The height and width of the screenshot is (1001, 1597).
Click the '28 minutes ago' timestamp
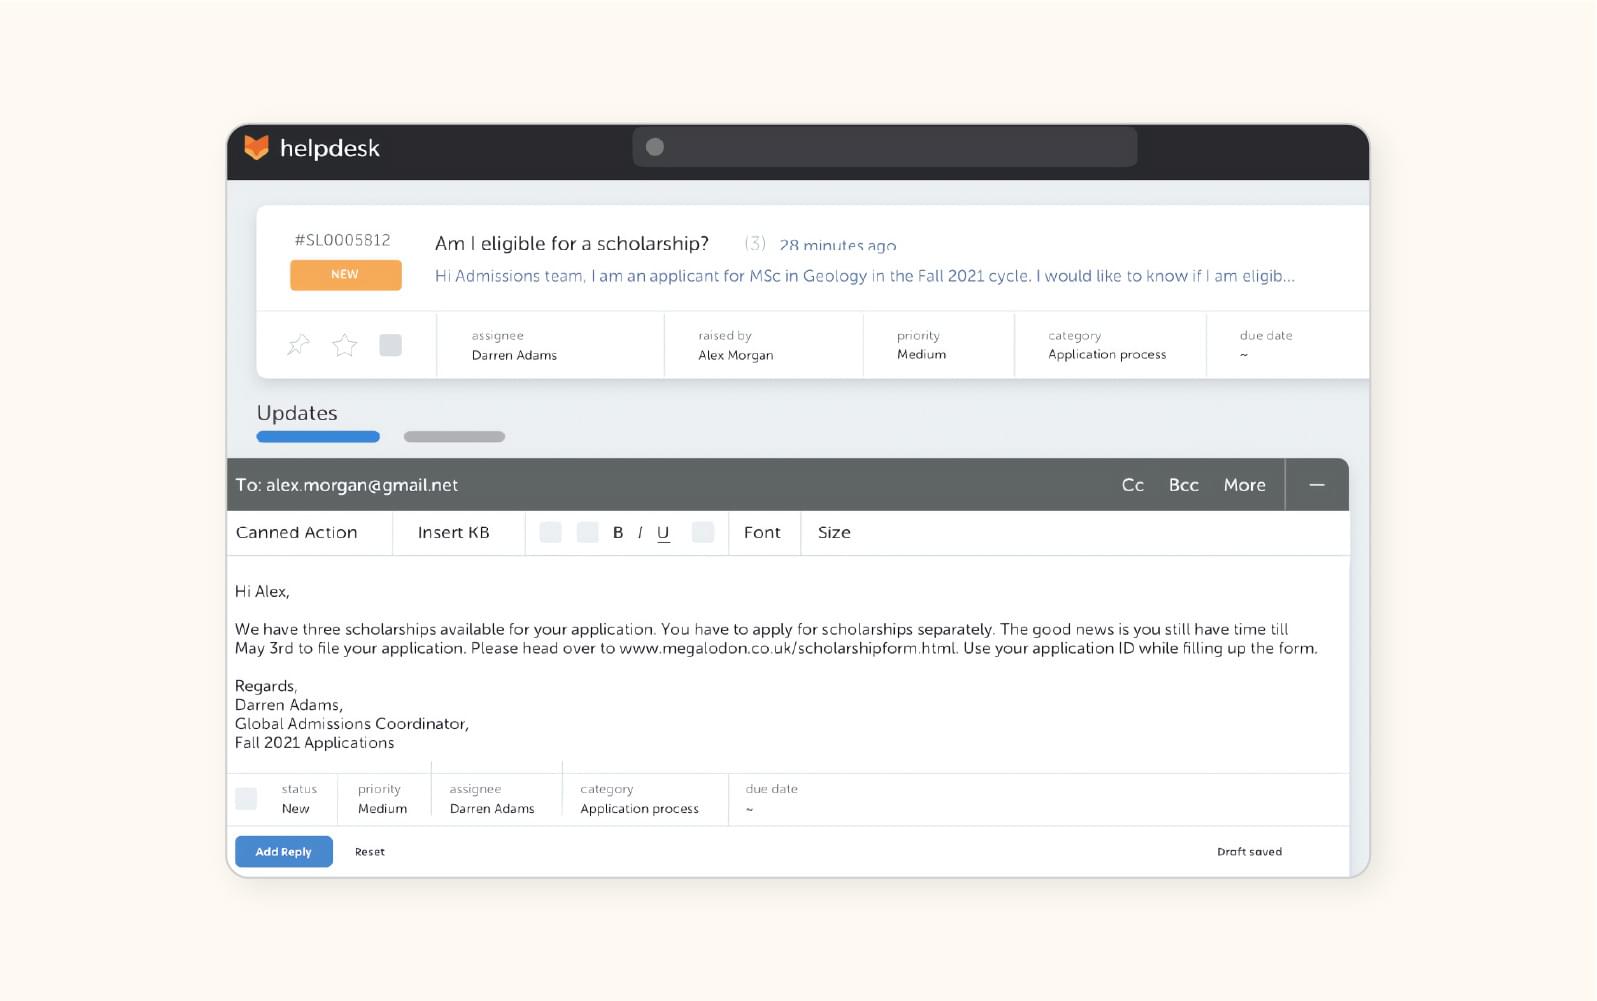click(x=838, y=245)
